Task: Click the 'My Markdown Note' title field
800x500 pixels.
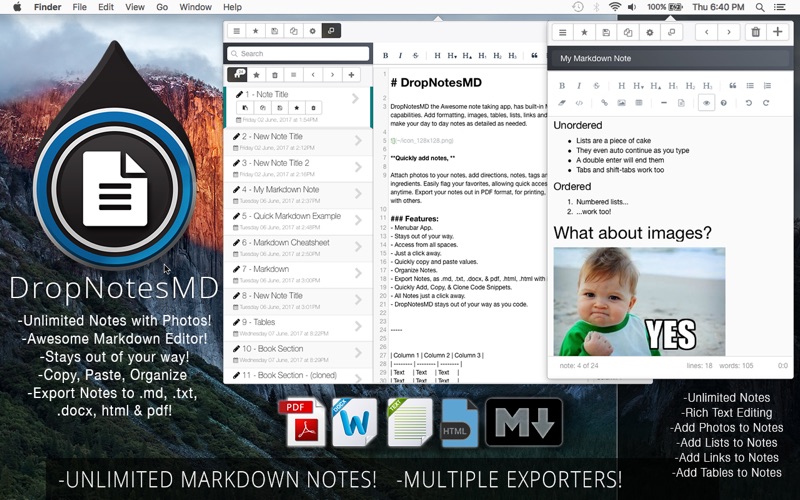Action: pyautogui.click(x=670, y=58)
